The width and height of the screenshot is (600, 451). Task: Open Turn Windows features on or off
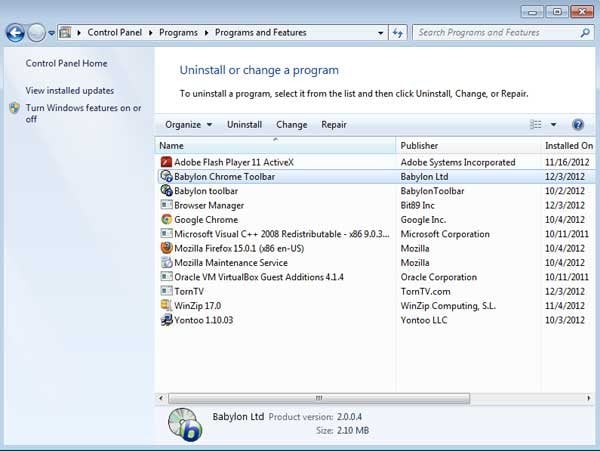coord(83,114)
